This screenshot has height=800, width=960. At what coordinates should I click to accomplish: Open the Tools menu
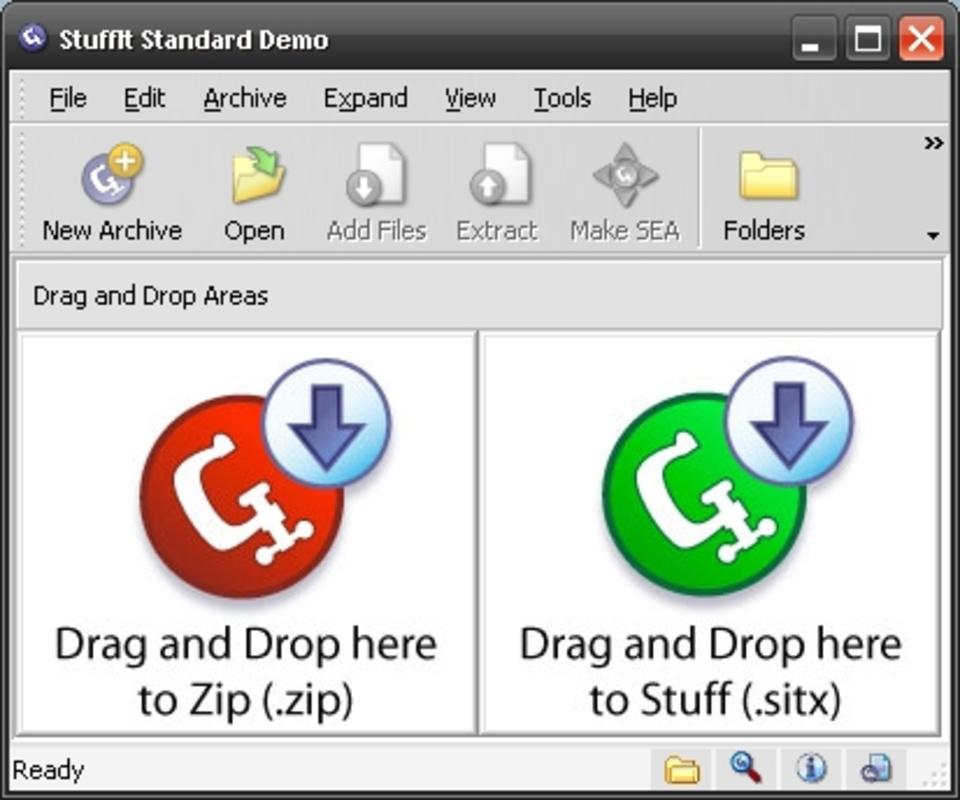562,98
